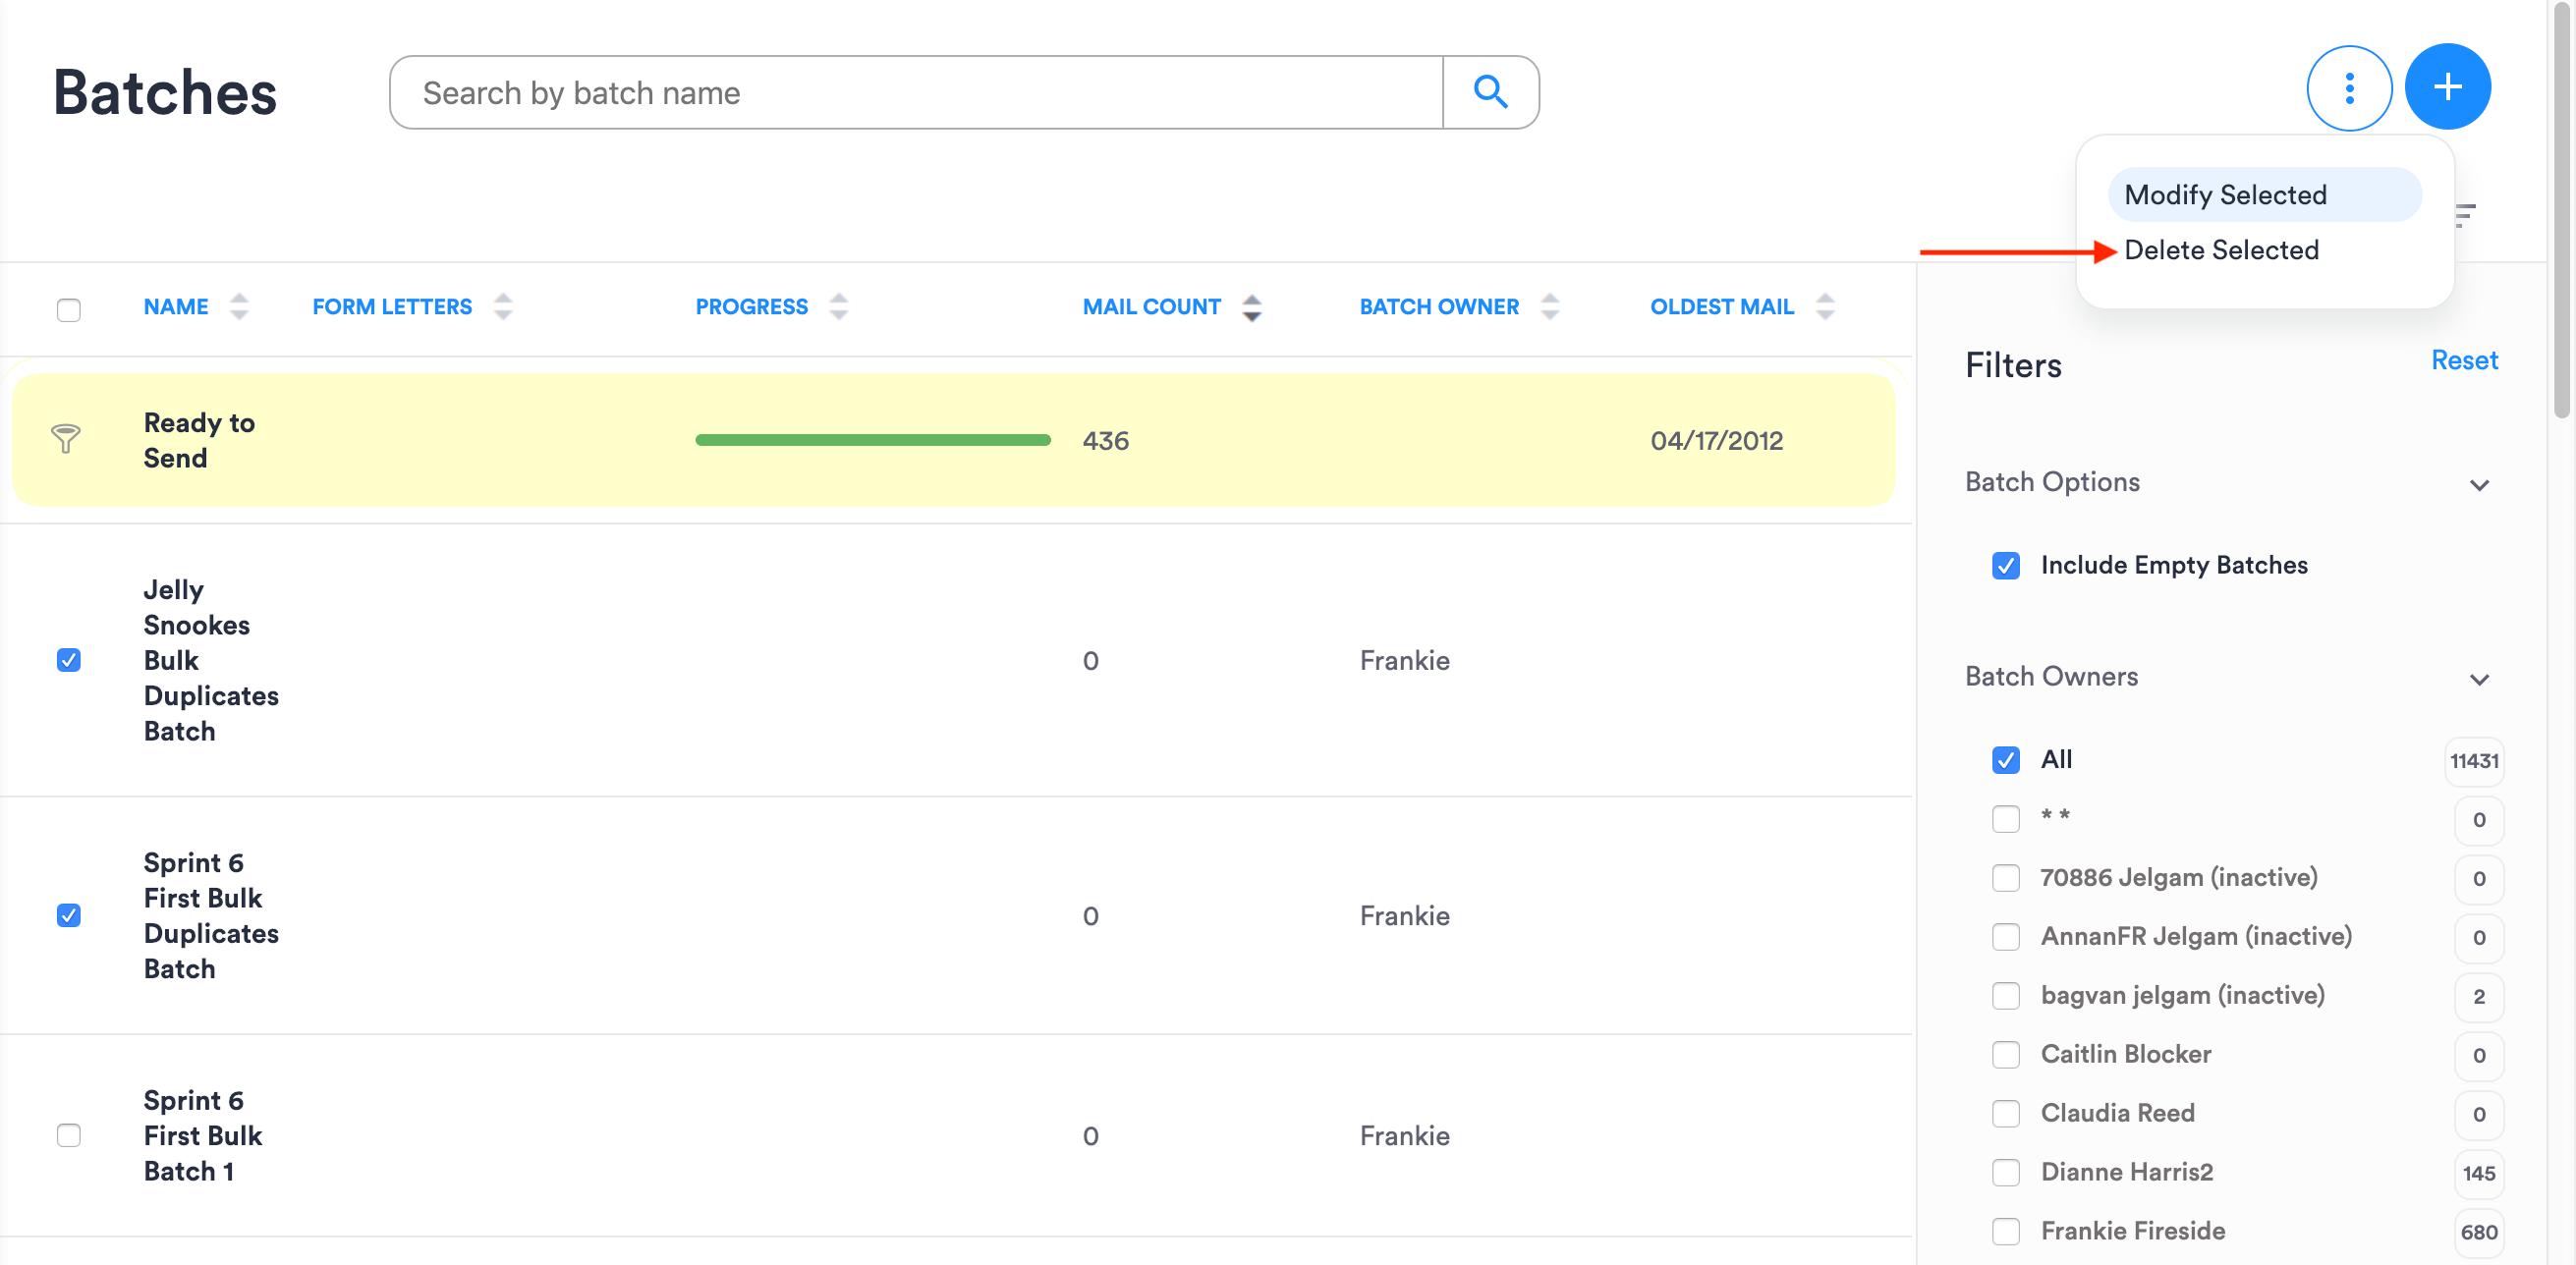Click the Reset filters link
The image size is (2576, 1265).
(x=2463, y=360)
